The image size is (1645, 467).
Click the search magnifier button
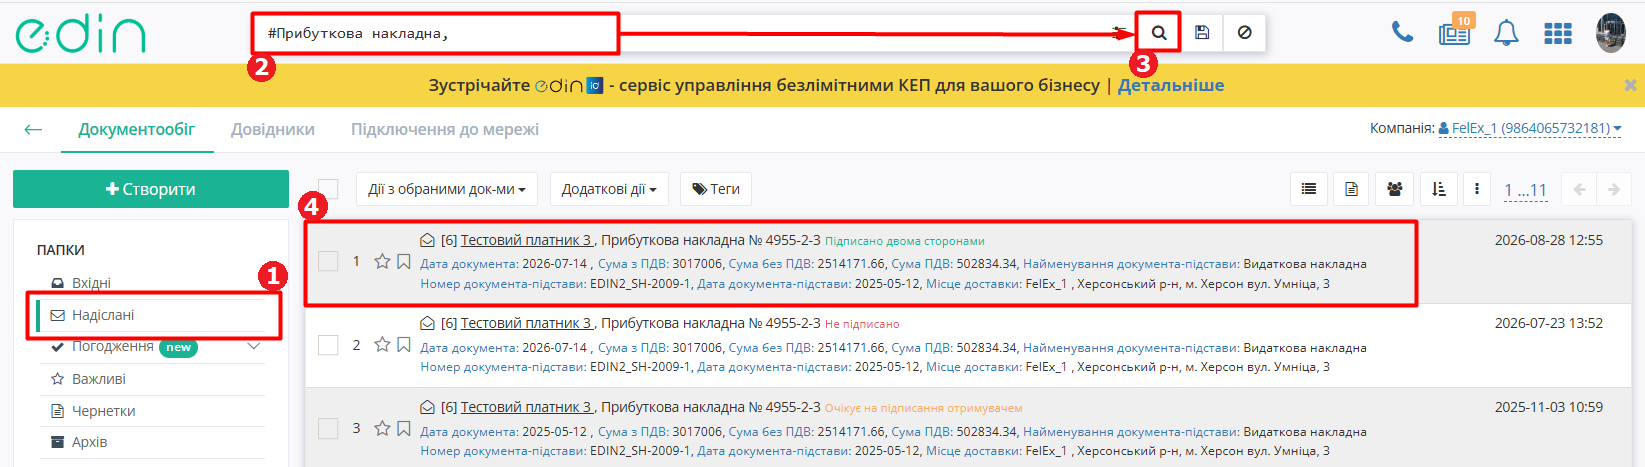pos(1159,32)
